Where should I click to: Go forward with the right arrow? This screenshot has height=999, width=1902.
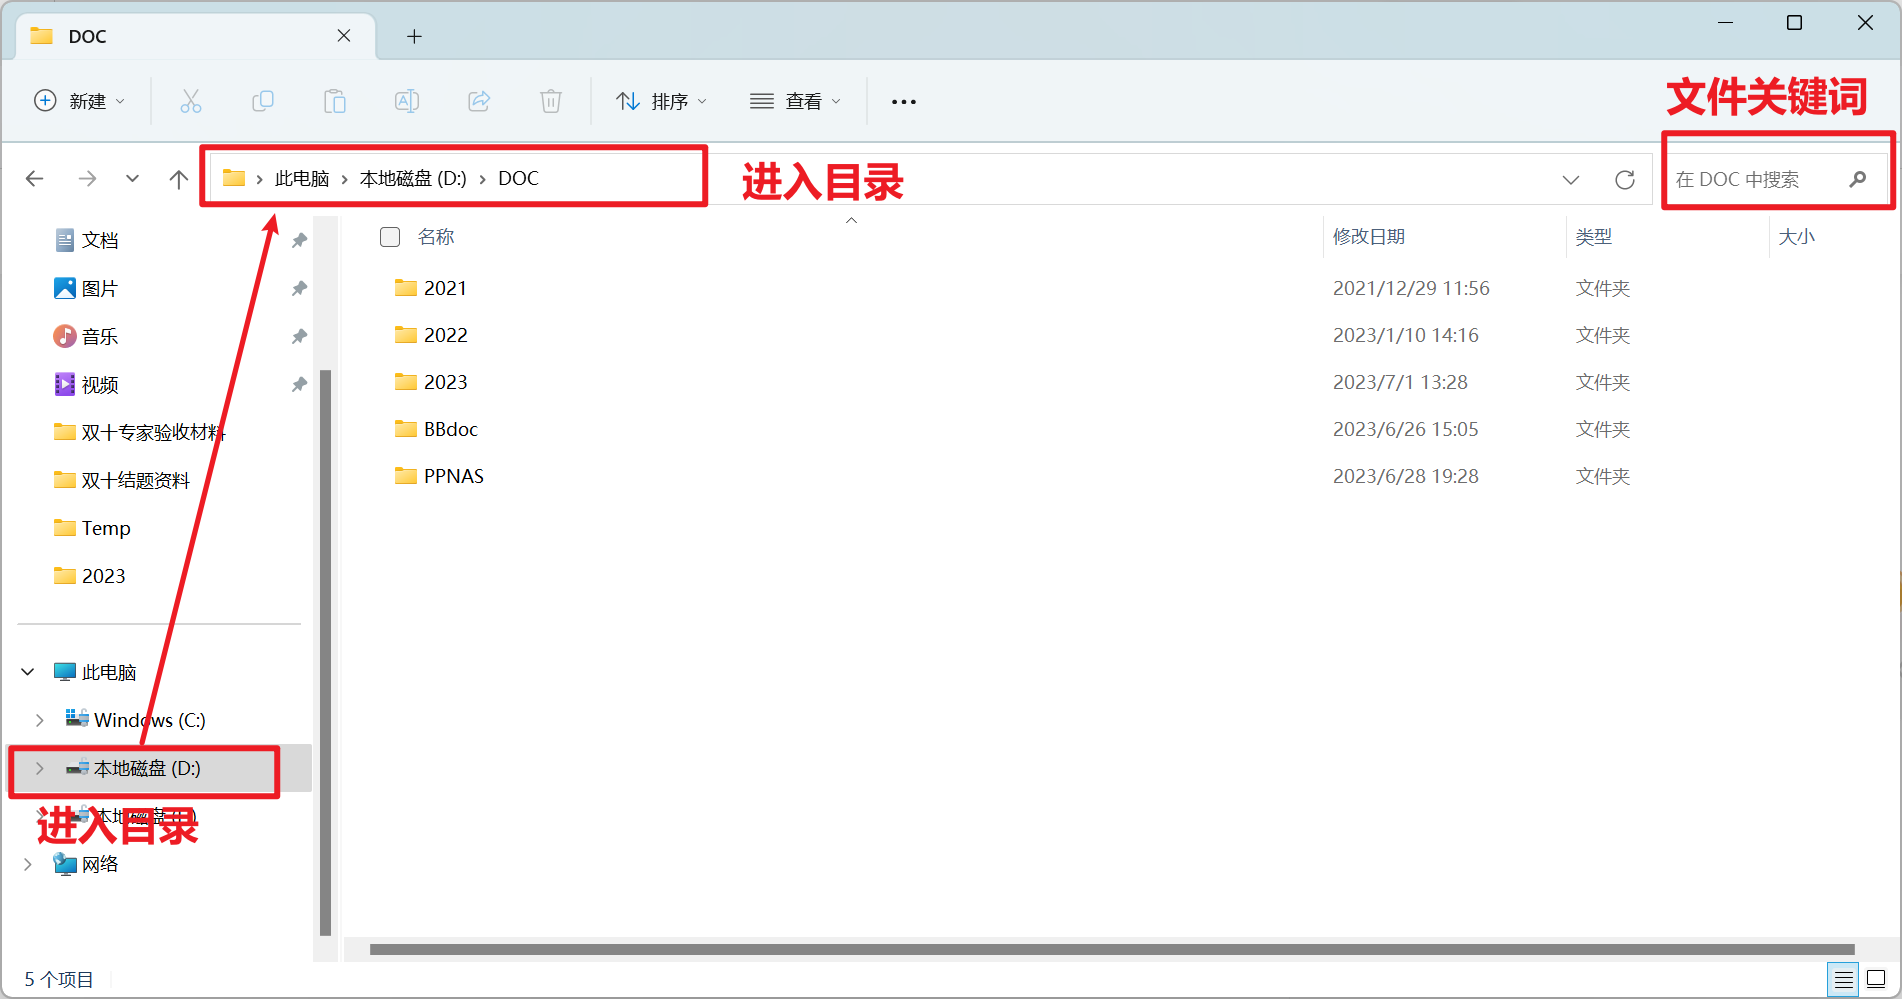pos(88,178)
